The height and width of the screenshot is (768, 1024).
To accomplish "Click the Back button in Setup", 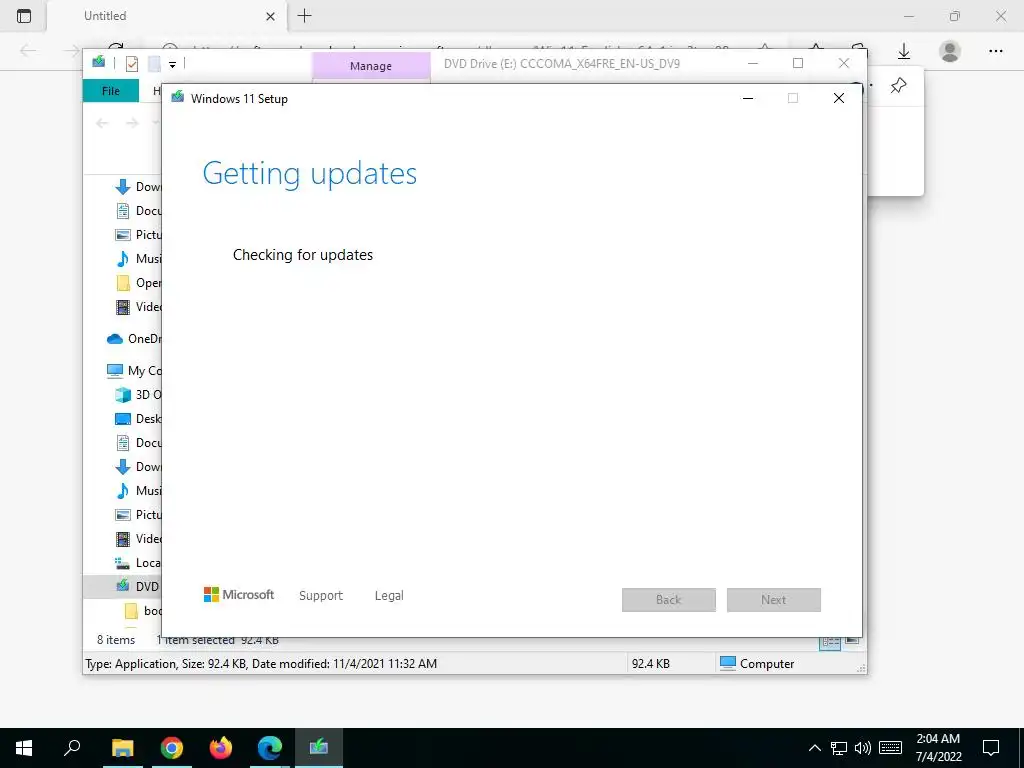I will point(669,600).
